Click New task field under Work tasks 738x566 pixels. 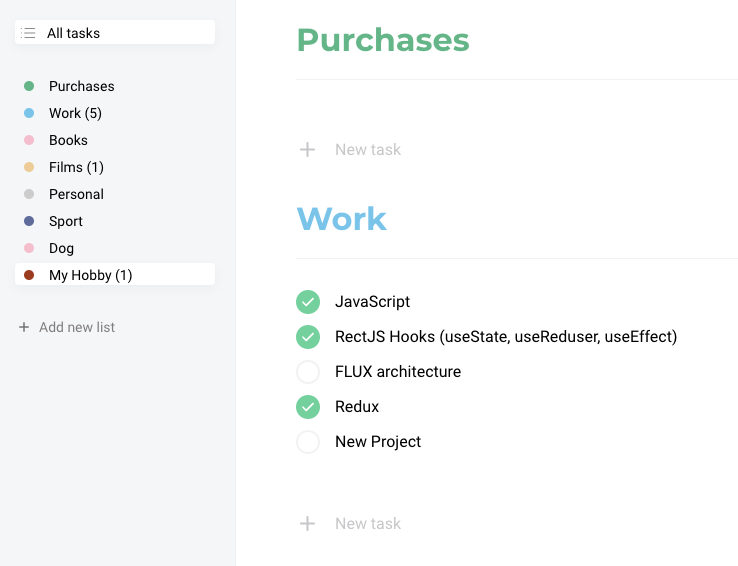tap(368, 524)
